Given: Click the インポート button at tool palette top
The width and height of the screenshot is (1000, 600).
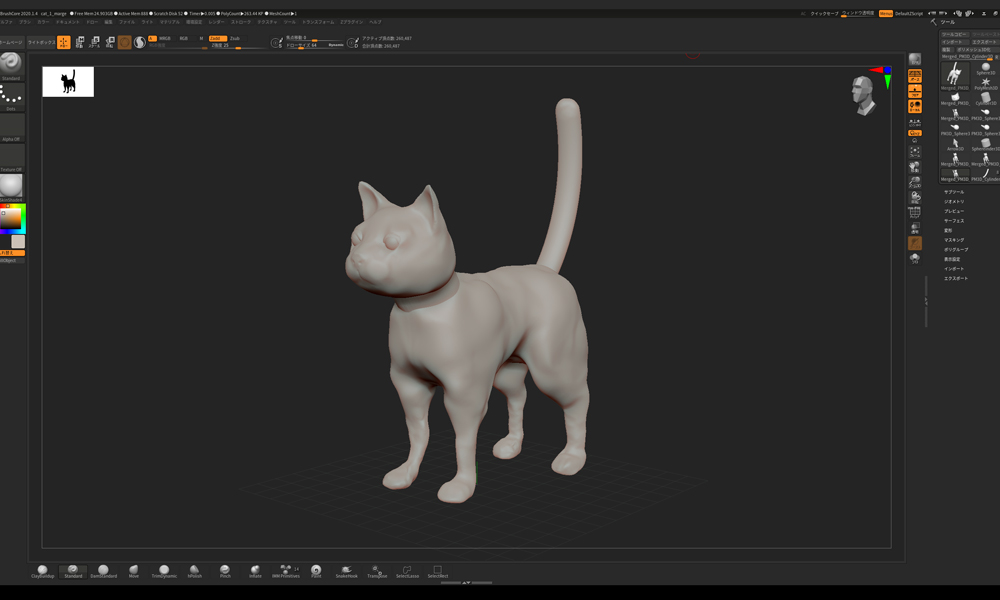Looking at the screenshot, I should [955, 42].
